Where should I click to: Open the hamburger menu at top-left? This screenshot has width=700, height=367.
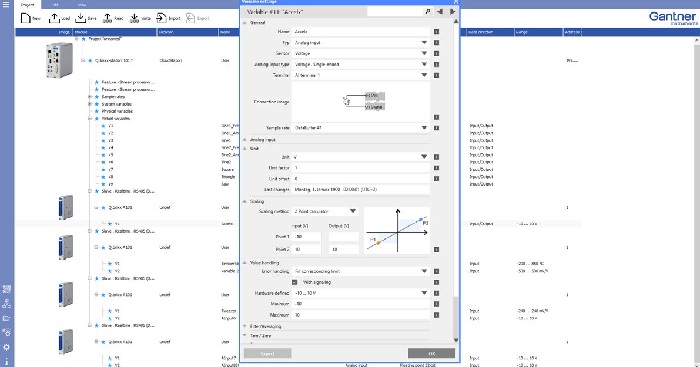coord(6,4)
